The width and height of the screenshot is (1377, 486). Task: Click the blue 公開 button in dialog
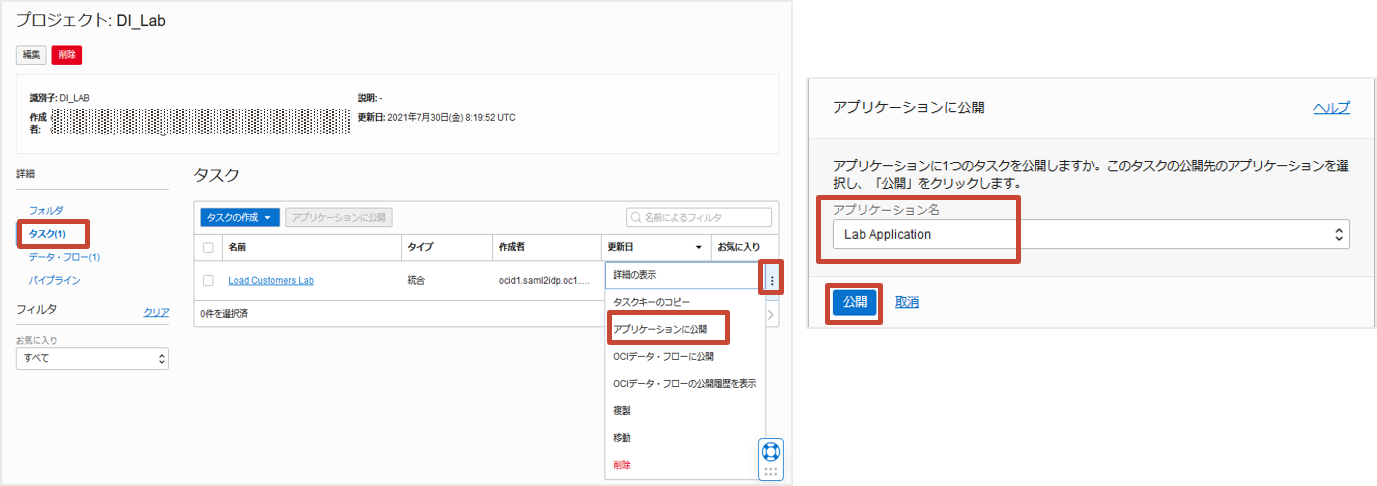pos(854,302)
